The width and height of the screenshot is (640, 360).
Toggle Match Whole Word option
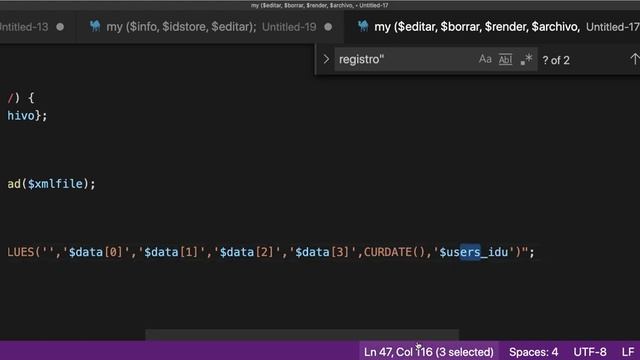point(505,60)
